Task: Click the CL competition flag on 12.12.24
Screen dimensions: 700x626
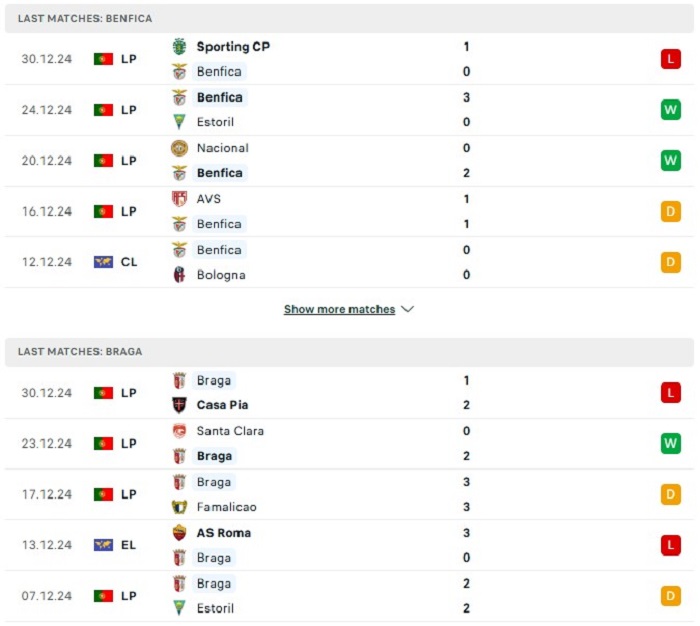Action: [103, 262]
